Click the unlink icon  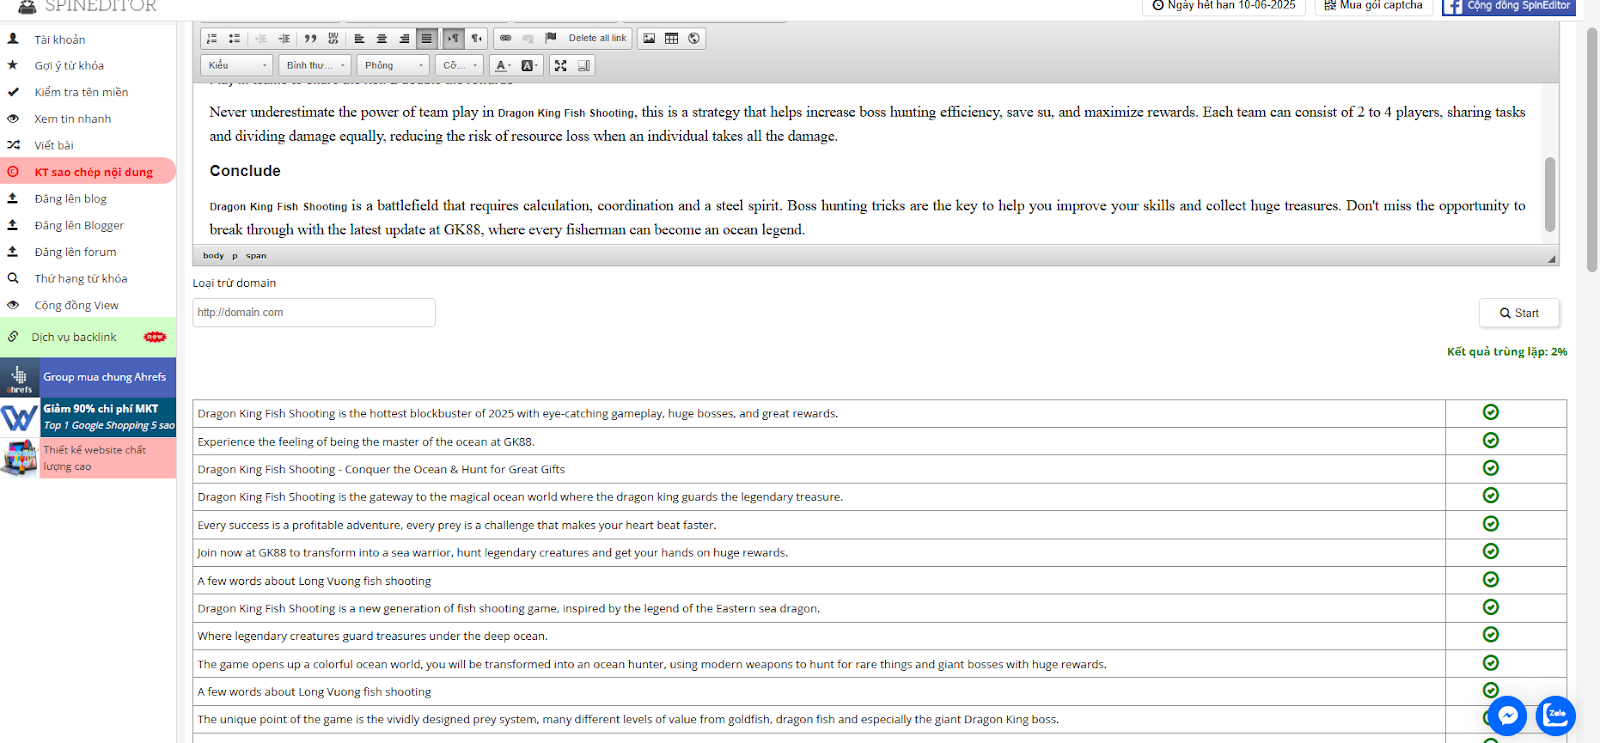tap(528, 38)
